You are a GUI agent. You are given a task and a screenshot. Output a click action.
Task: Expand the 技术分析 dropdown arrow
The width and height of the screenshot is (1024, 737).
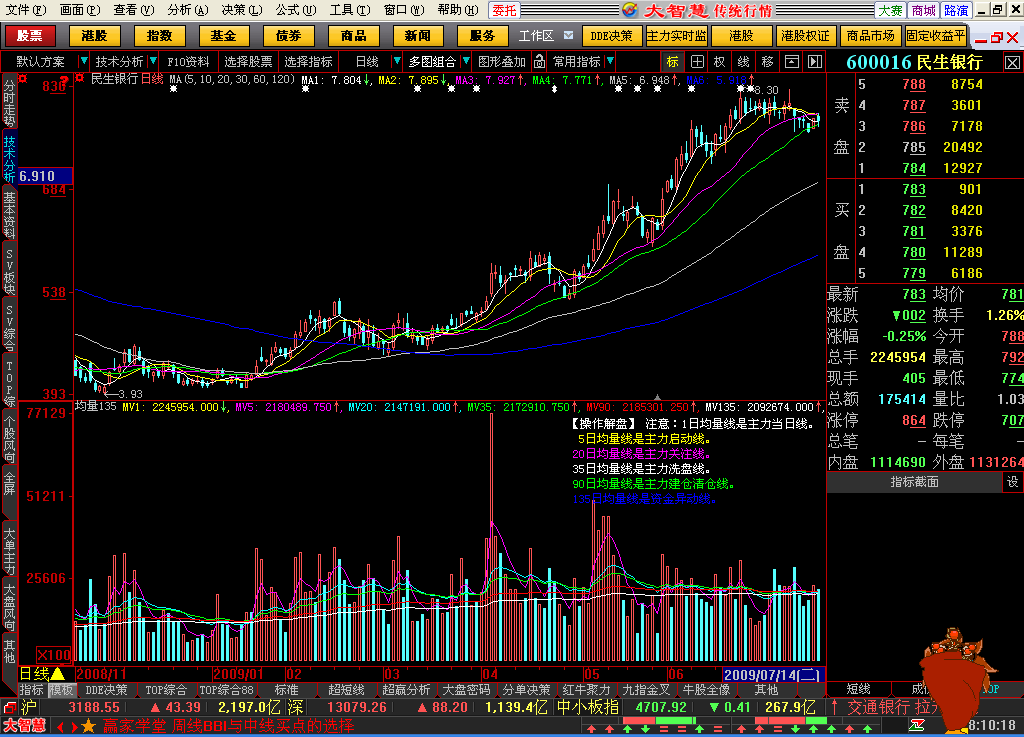tap(153, 61)
